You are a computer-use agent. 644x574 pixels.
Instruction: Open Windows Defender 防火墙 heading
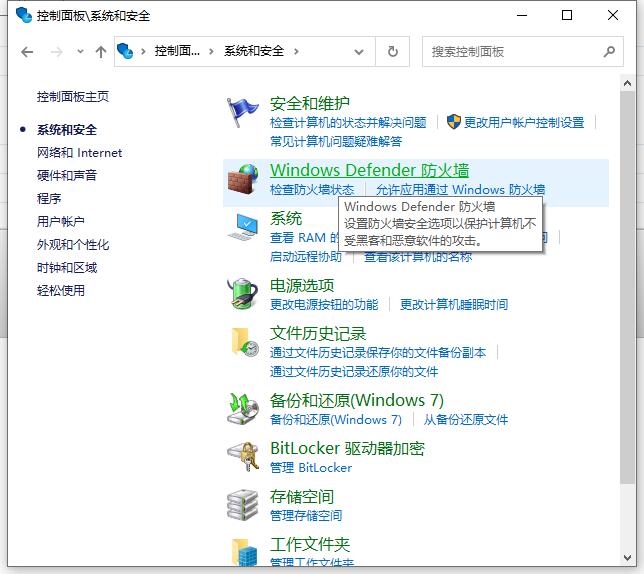369,170
